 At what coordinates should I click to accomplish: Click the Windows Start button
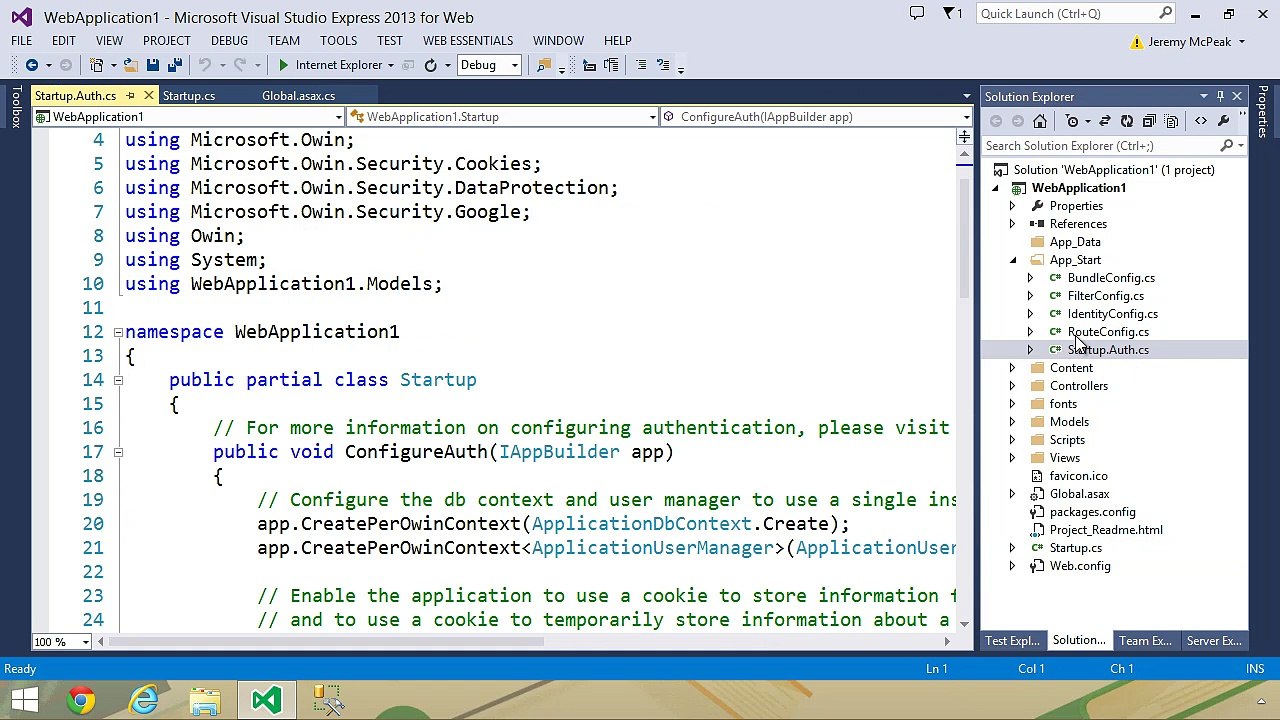tap(24, 700)
